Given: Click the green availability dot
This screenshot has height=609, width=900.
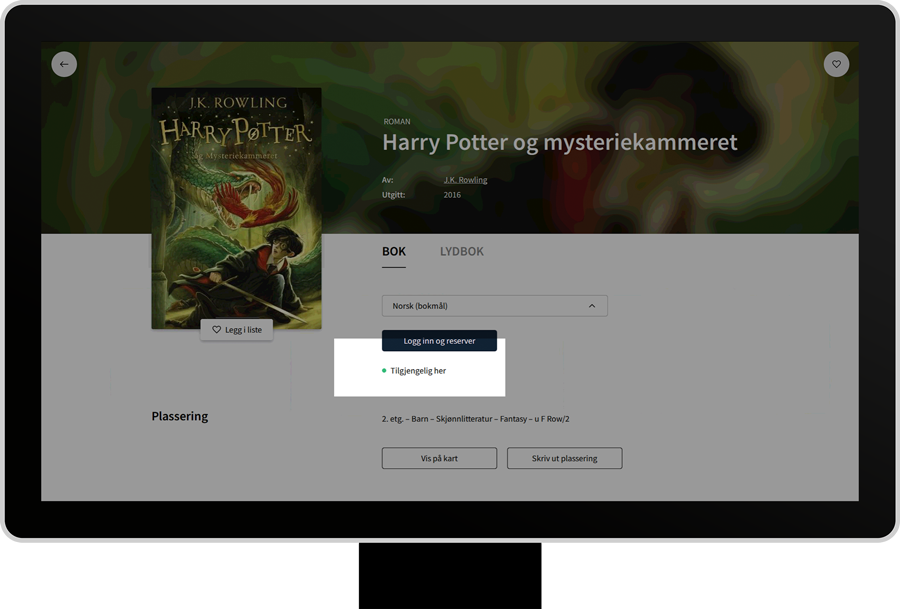Looking at the screenshot, I should pos(384,371).
